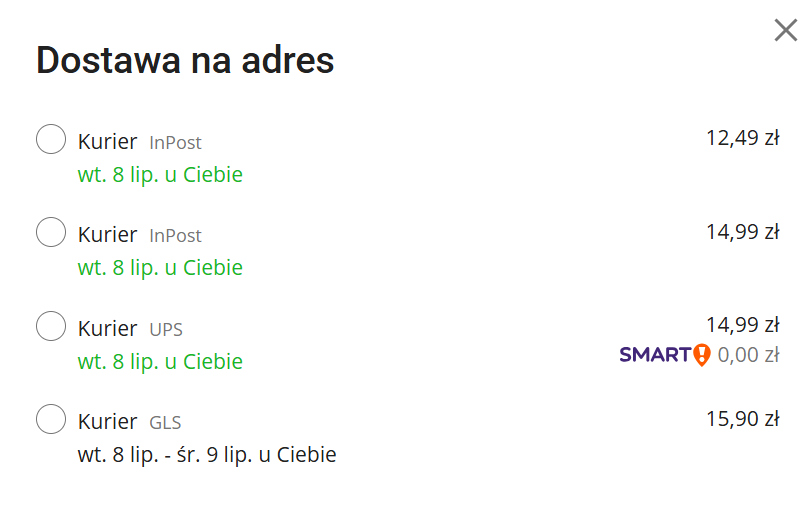
Task: Click the 14,99 zł price above the SMART logo
Action: [743, 325]
